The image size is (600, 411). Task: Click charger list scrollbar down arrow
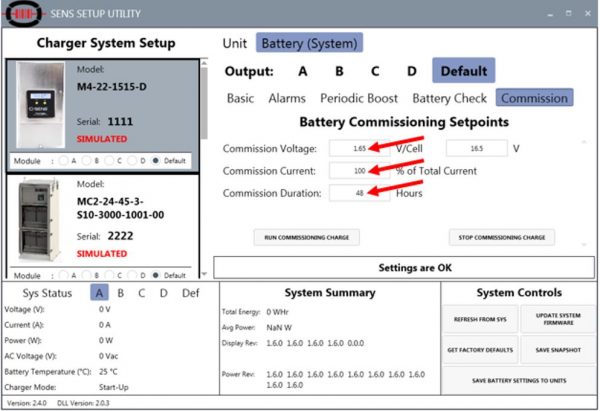(204, 274)
